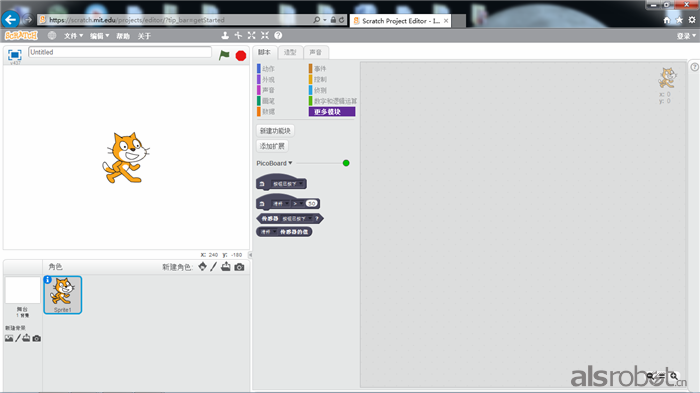Image resolution: width=700 pixels, height=393 pixels.
Task: Click the 添加扩展 add extension button
Action: [272, 146]
